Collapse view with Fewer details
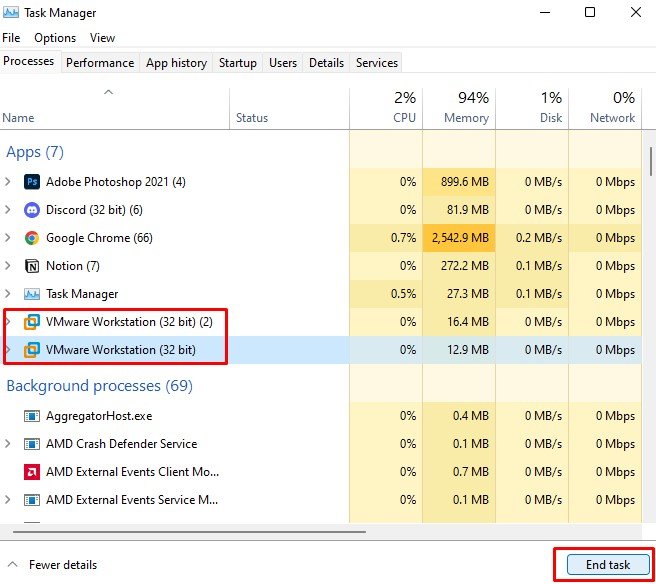The image size is (656, 584). 53,565
